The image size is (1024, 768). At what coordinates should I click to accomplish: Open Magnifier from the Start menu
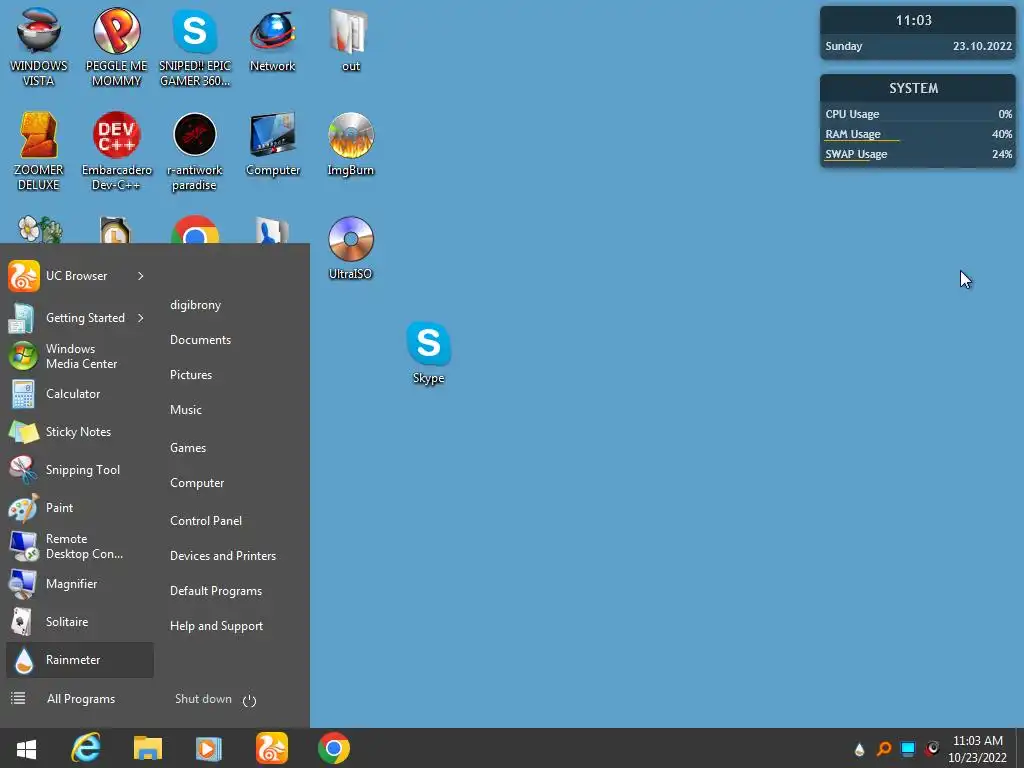(x=80, y=584)
